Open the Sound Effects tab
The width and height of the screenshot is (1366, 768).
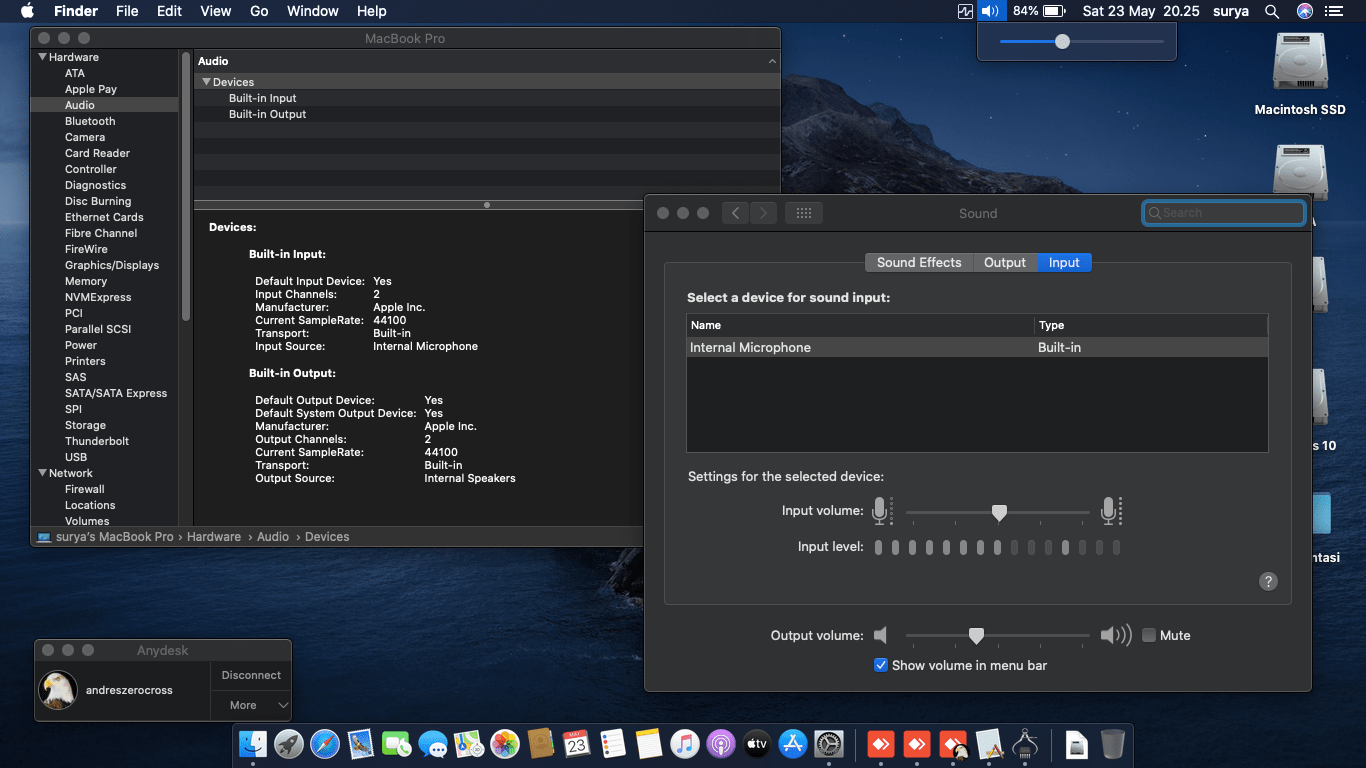918,262
